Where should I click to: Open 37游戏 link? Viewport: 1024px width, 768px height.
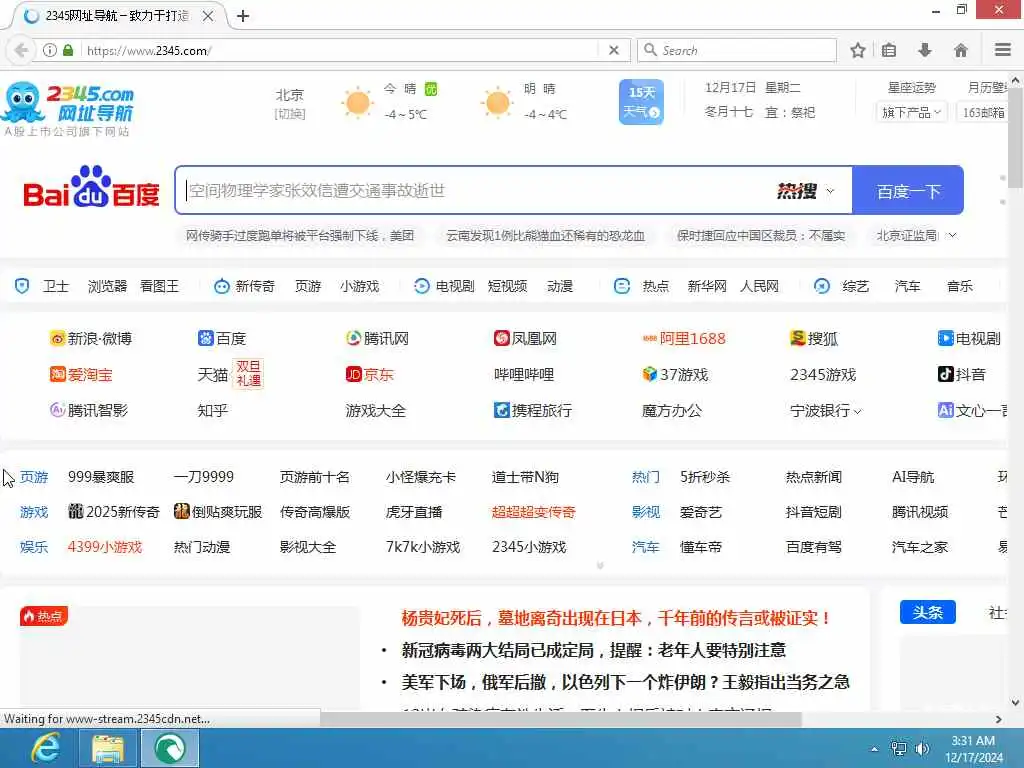pos(675,374)
